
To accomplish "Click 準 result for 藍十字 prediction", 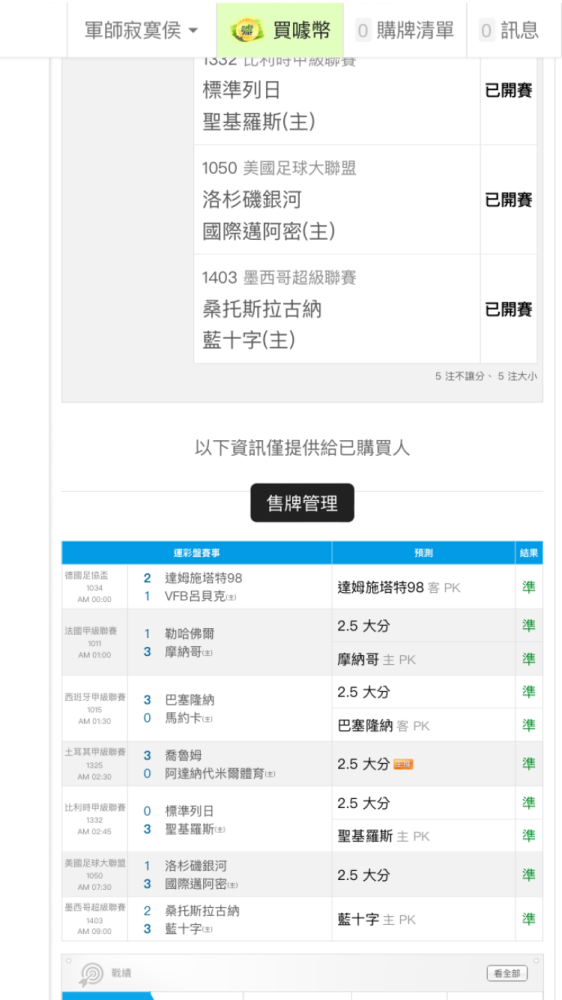I will pos(529,919).
